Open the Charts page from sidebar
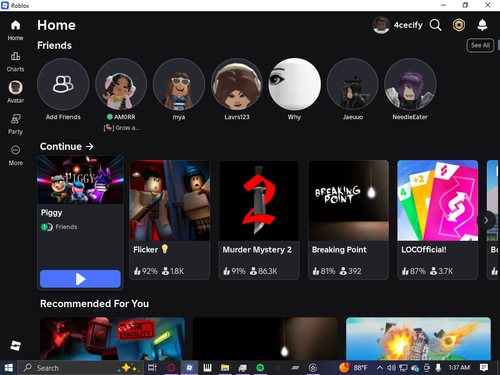The height and width of the screenshot is (375, 500). coord(15,62)
